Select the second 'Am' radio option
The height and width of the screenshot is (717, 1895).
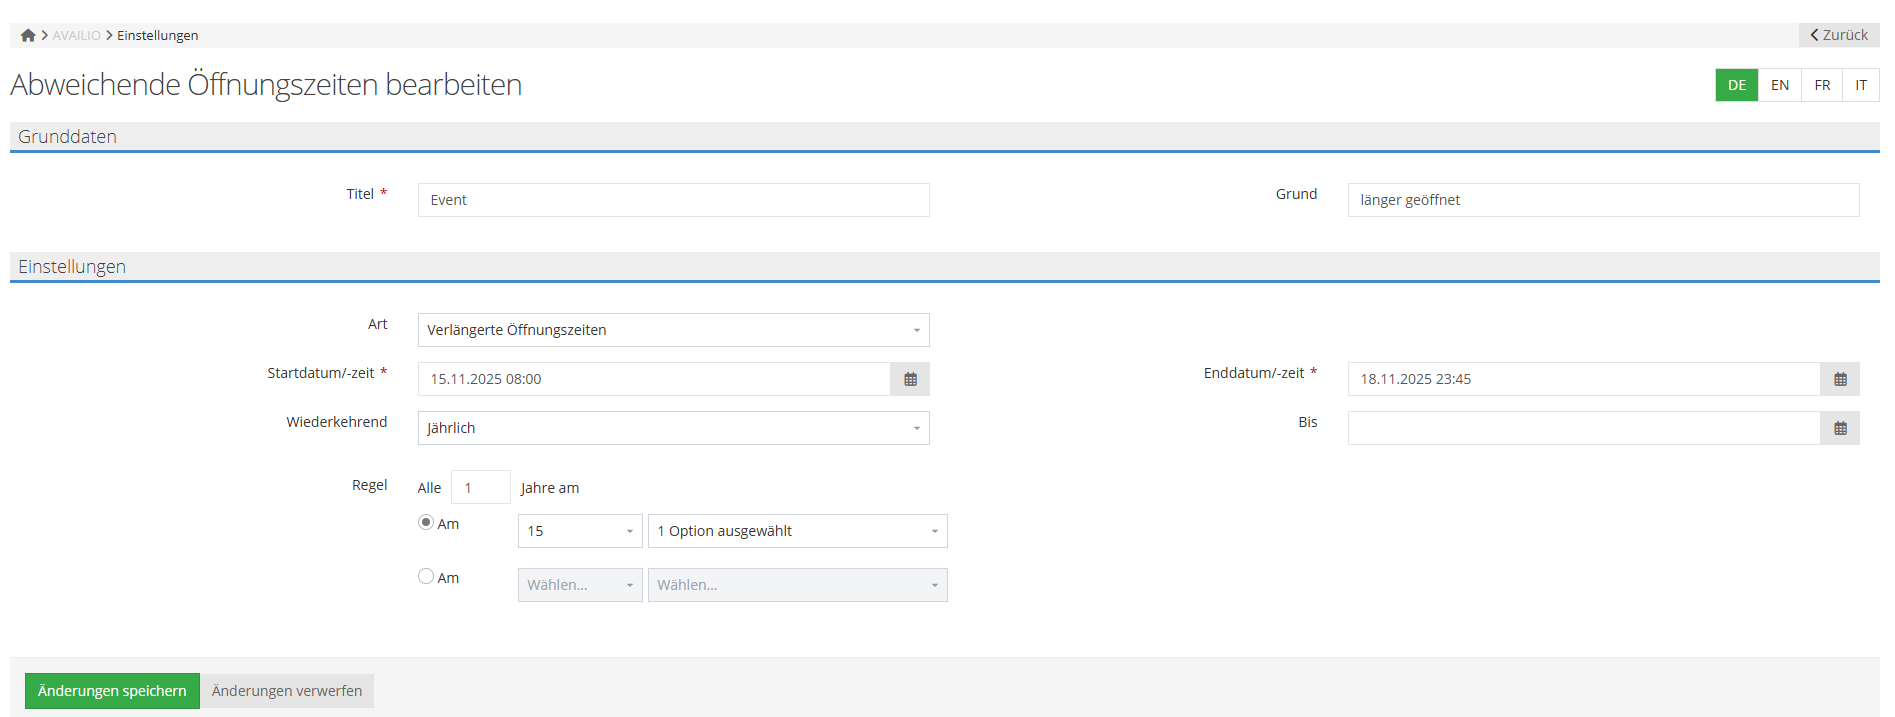(426, 577)
